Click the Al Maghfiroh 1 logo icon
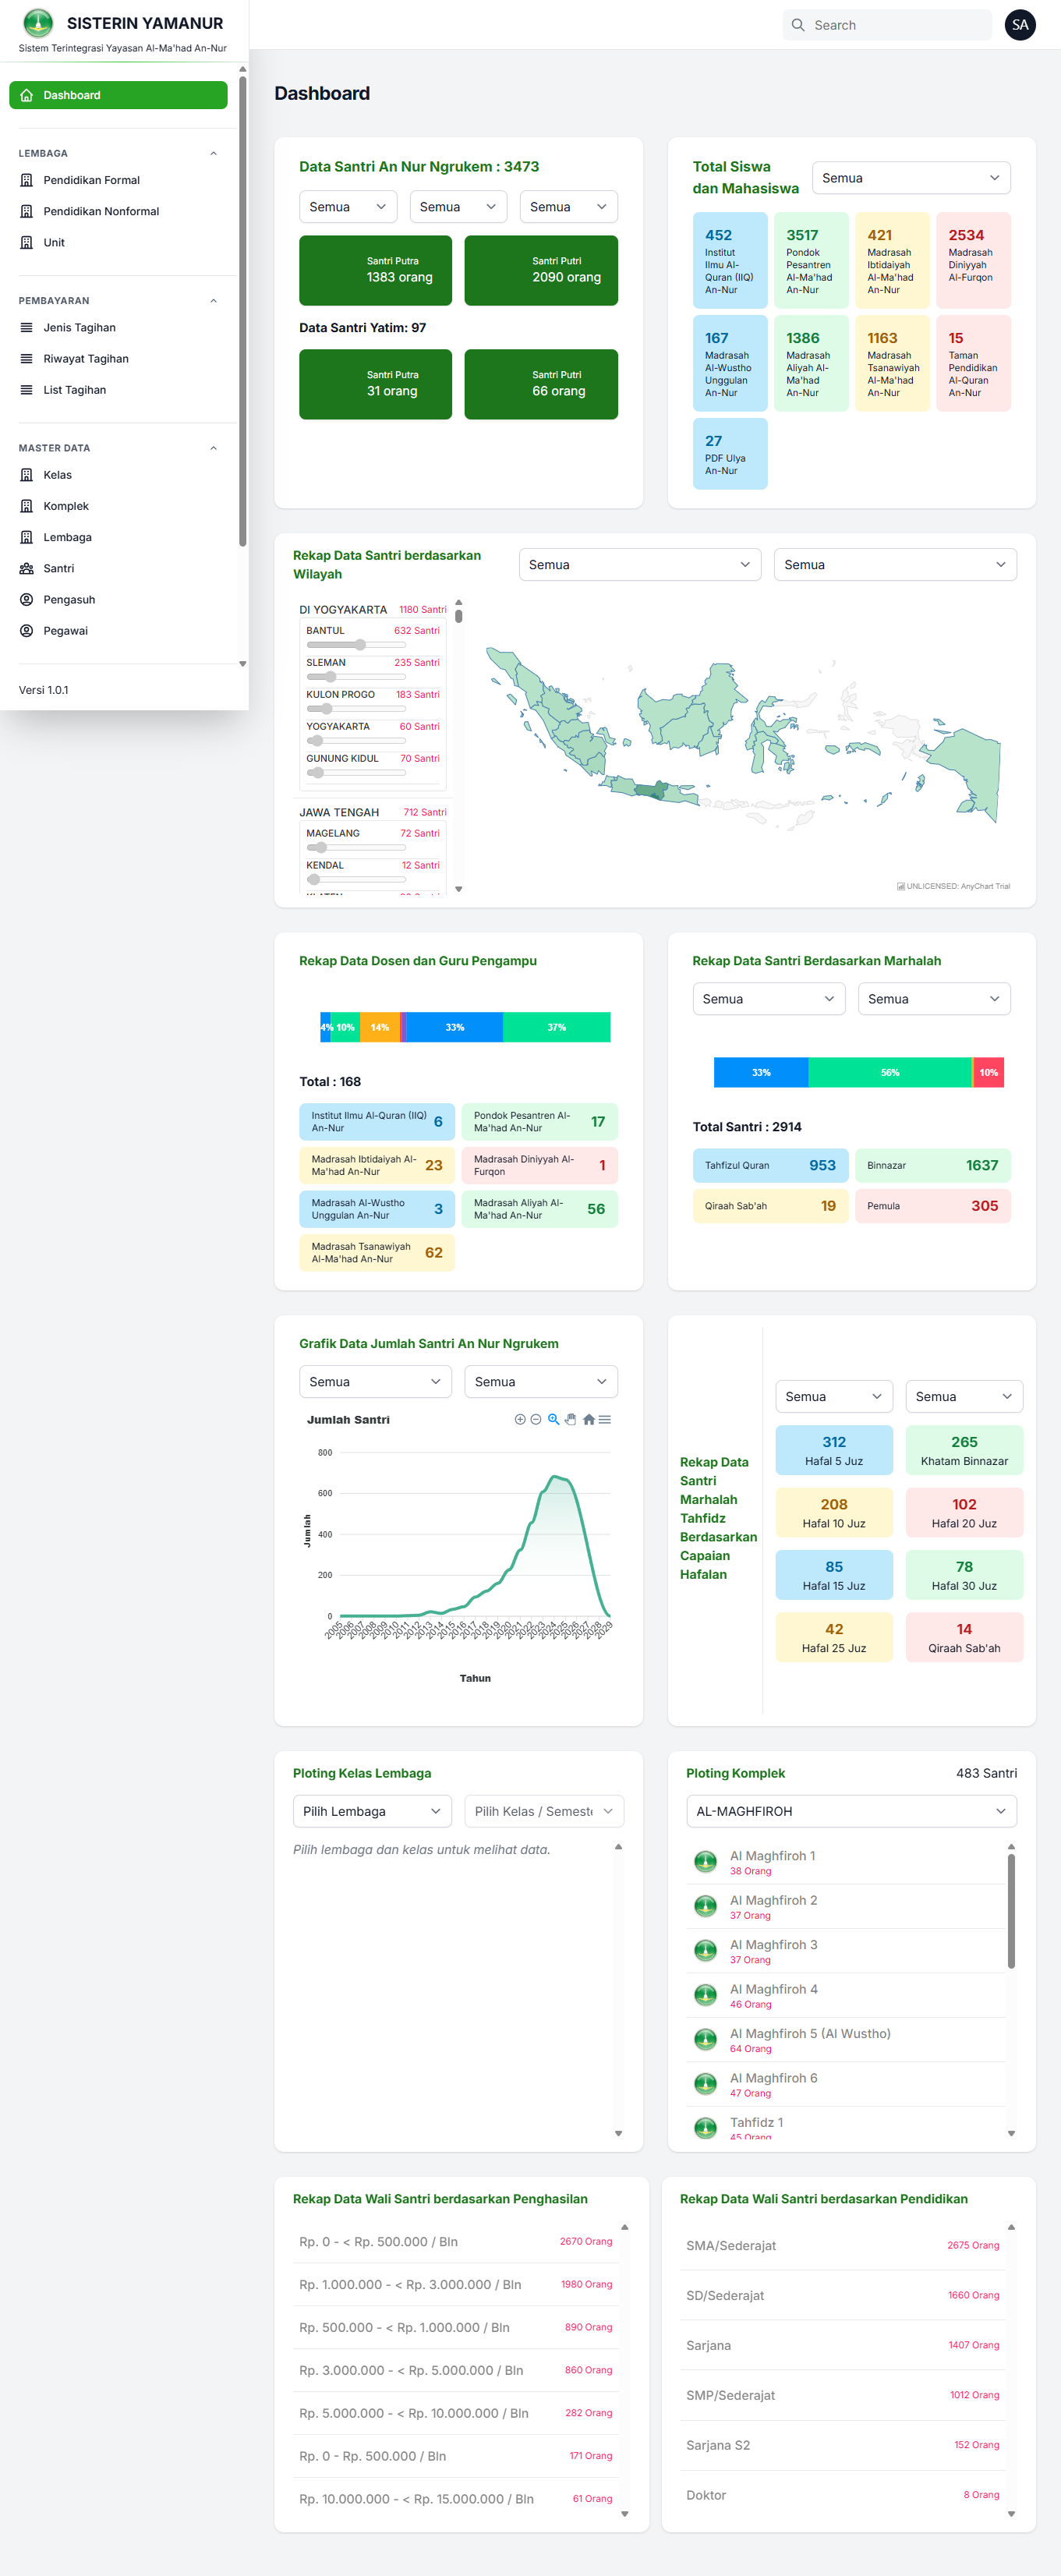Image resolution: width=1061 pixels, height=2576 pixels. tap(705, 1862)
